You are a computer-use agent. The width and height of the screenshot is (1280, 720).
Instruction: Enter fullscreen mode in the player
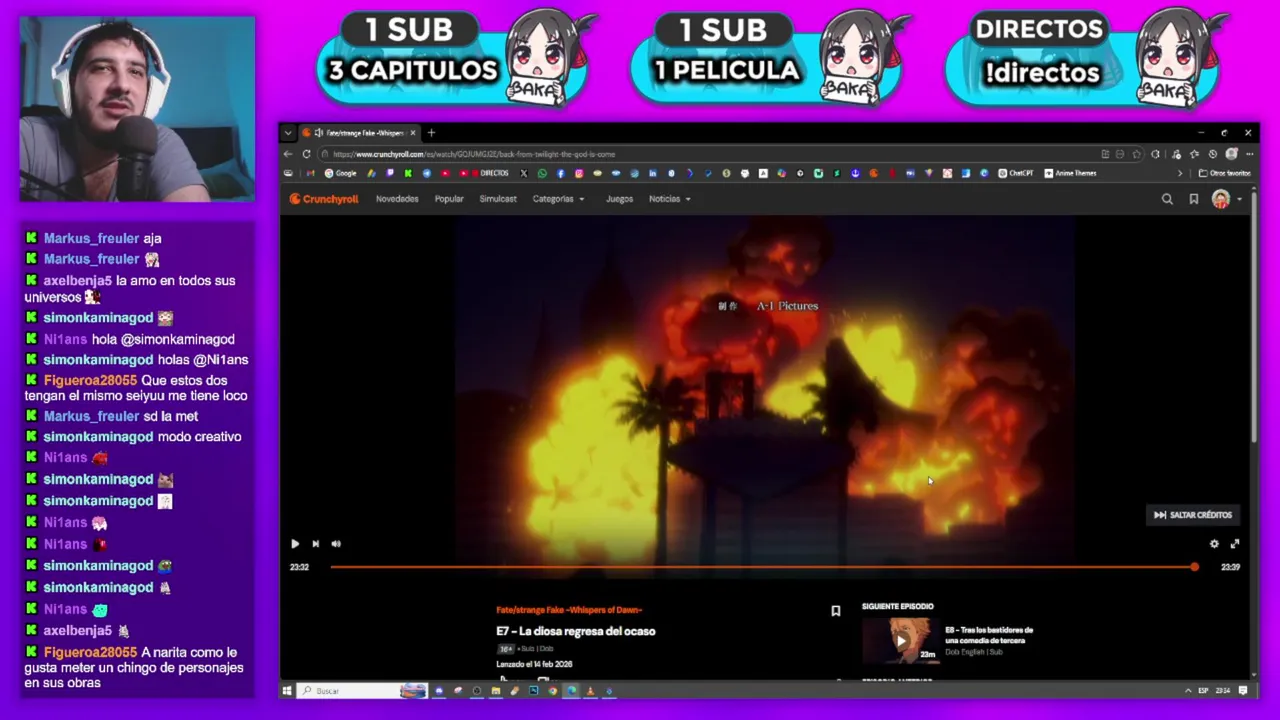tap(1235, 544)
